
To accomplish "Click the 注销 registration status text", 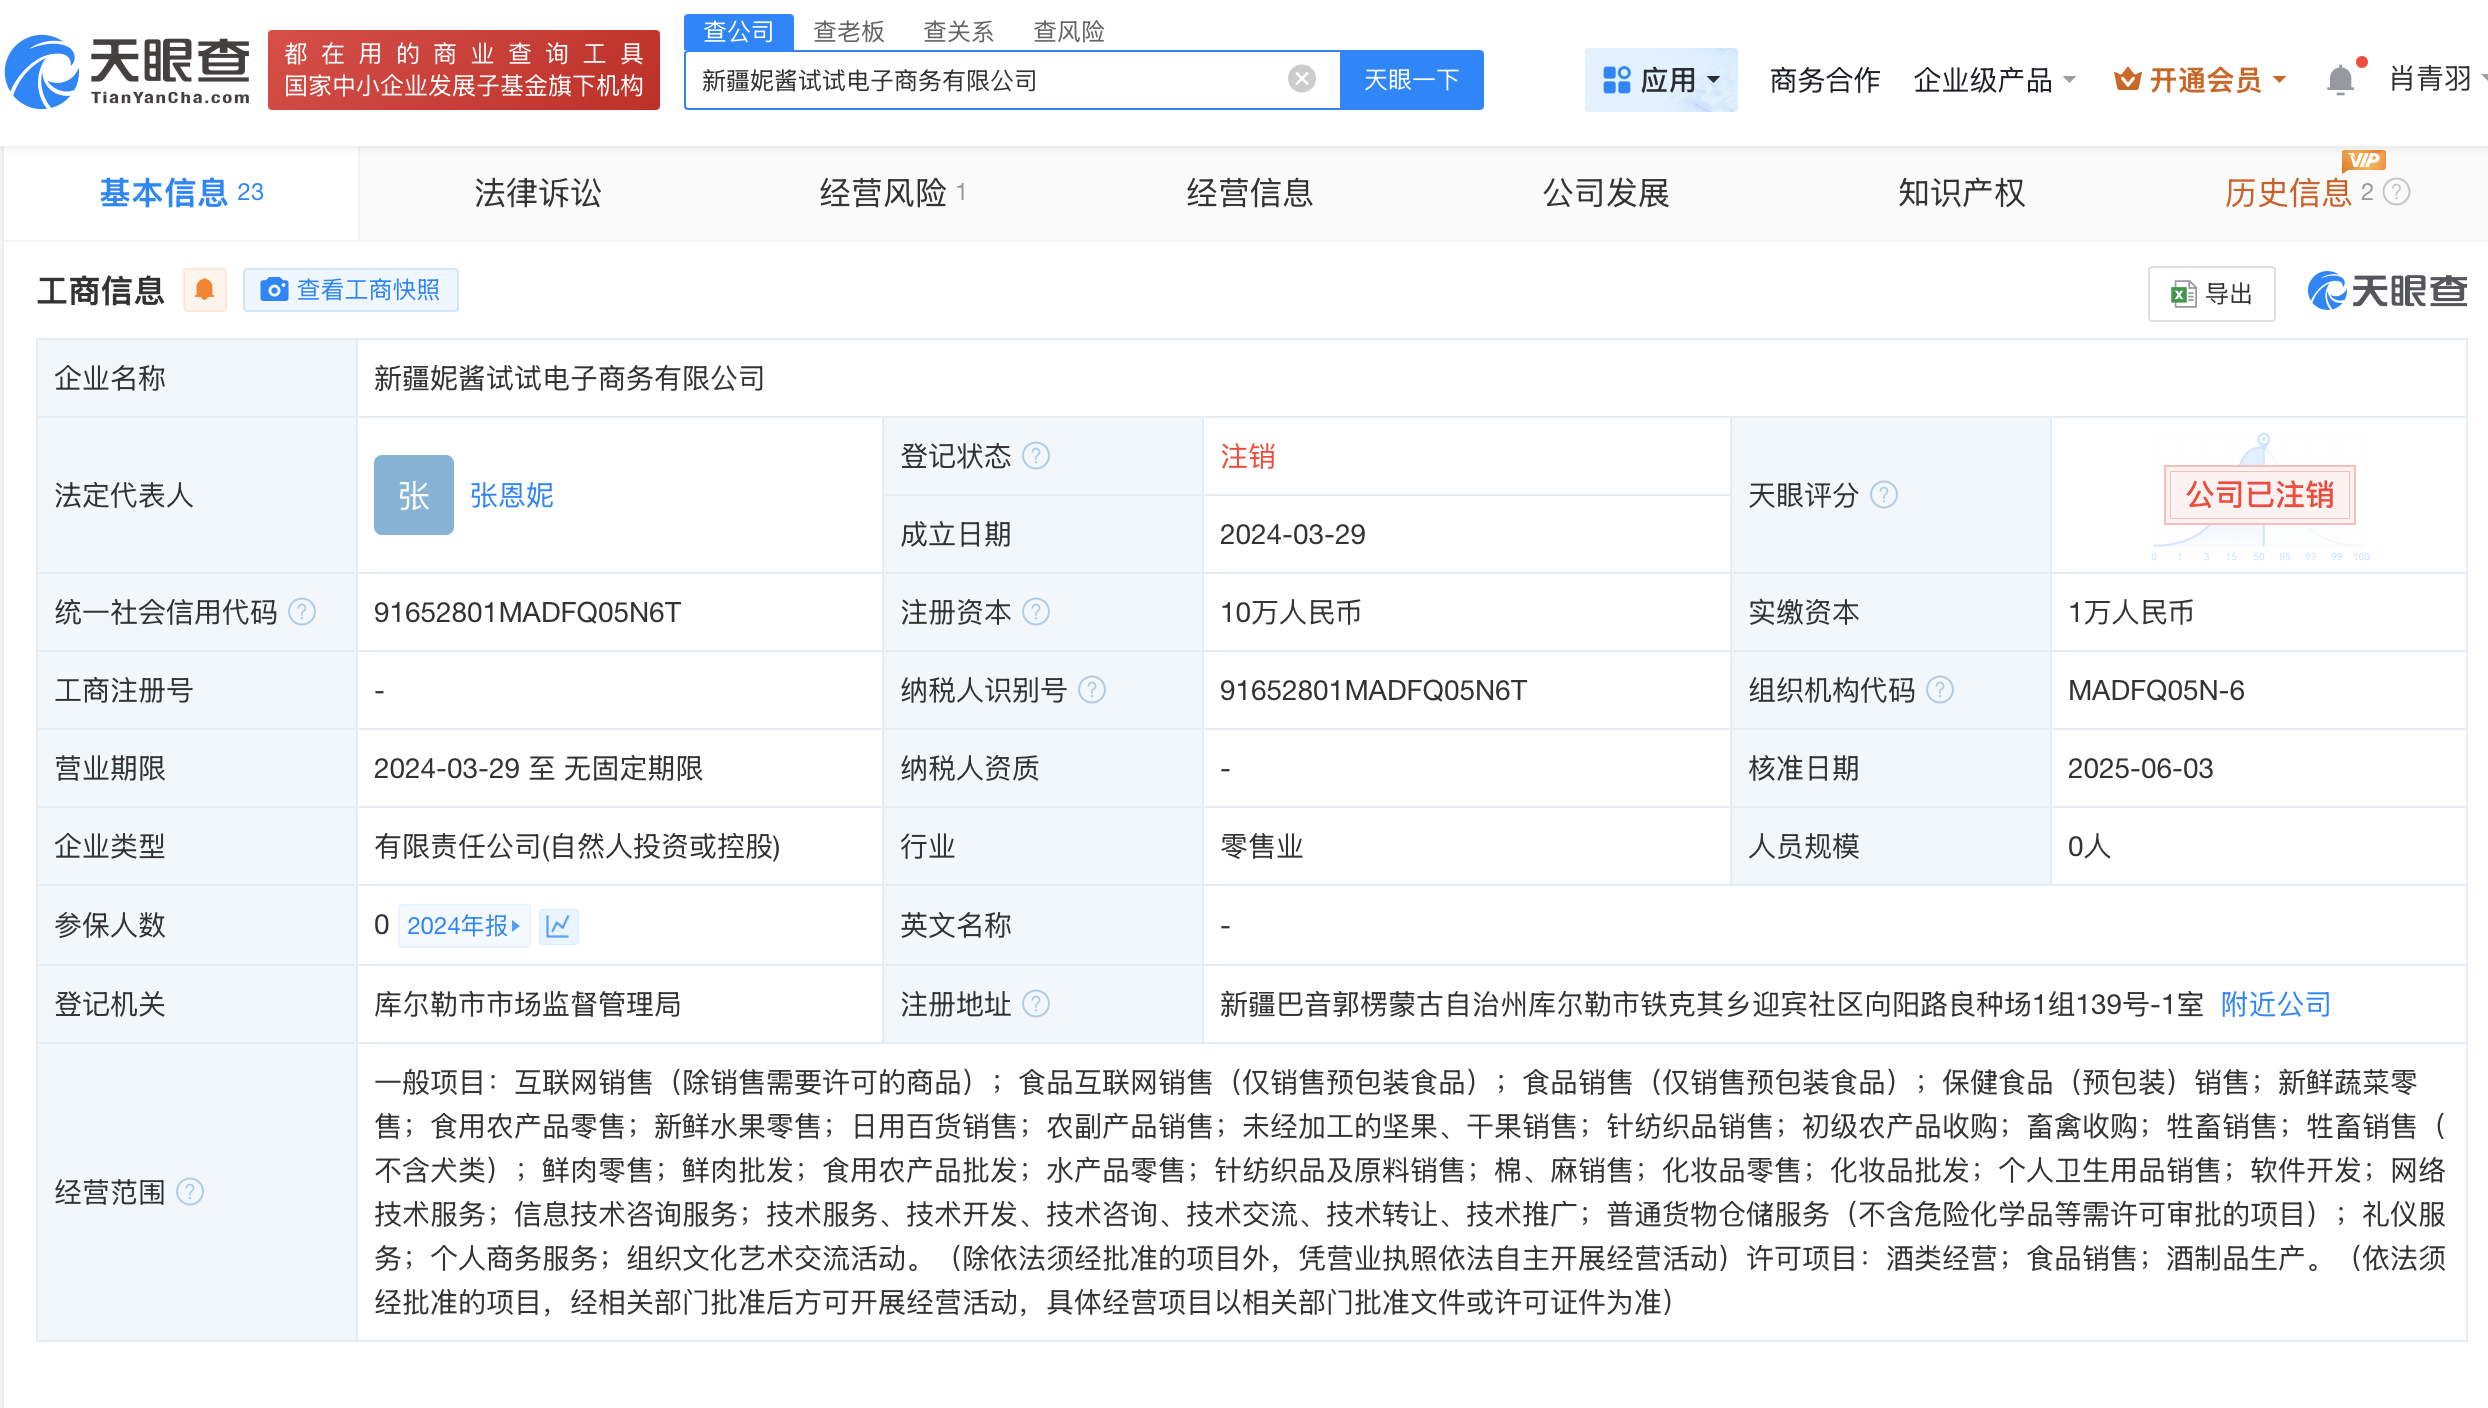I will click(x=1247, y=456).
